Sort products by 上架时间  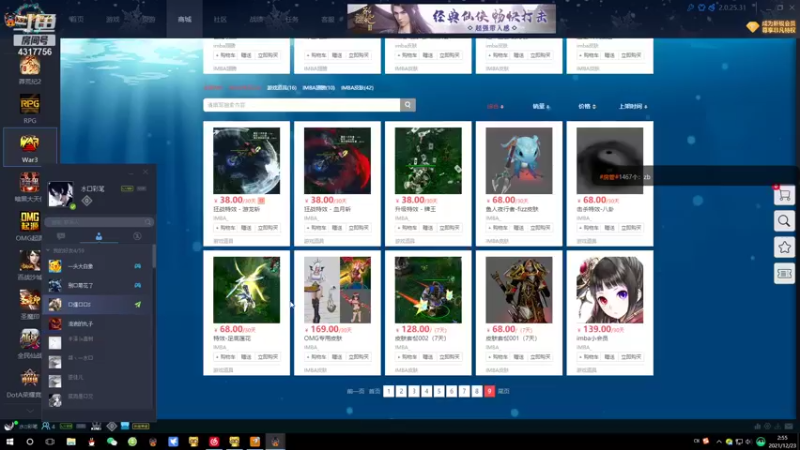[633, 106]
